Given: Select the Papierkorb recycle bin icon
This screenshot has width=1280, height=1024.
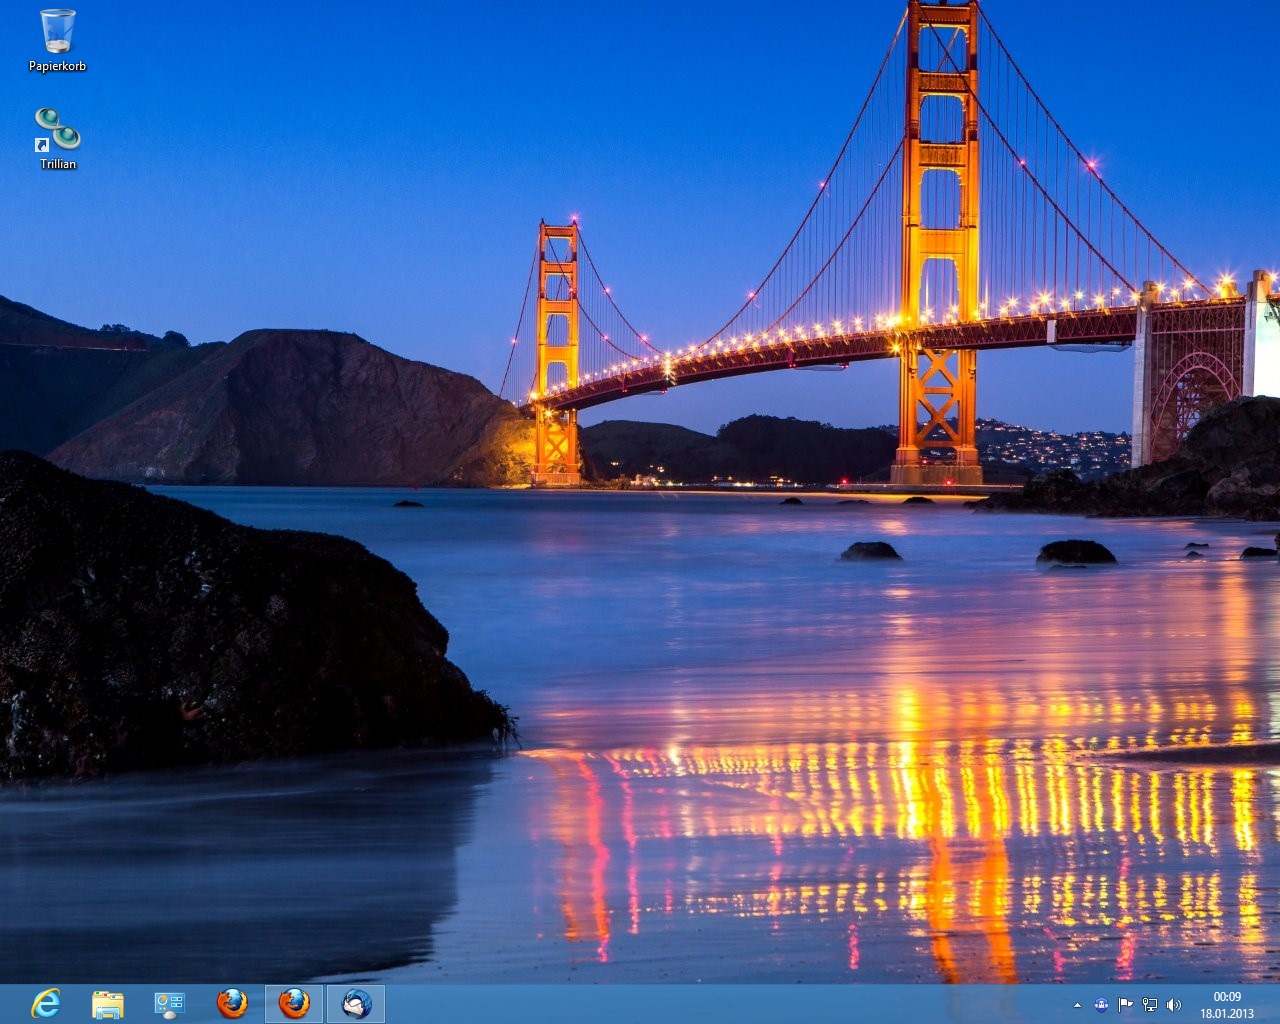Looking at the screenshot, I should tap(57, 31).
